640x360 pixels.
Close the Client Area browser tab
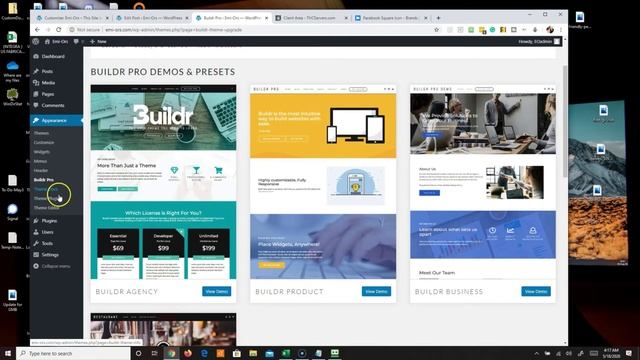(346, 18)
